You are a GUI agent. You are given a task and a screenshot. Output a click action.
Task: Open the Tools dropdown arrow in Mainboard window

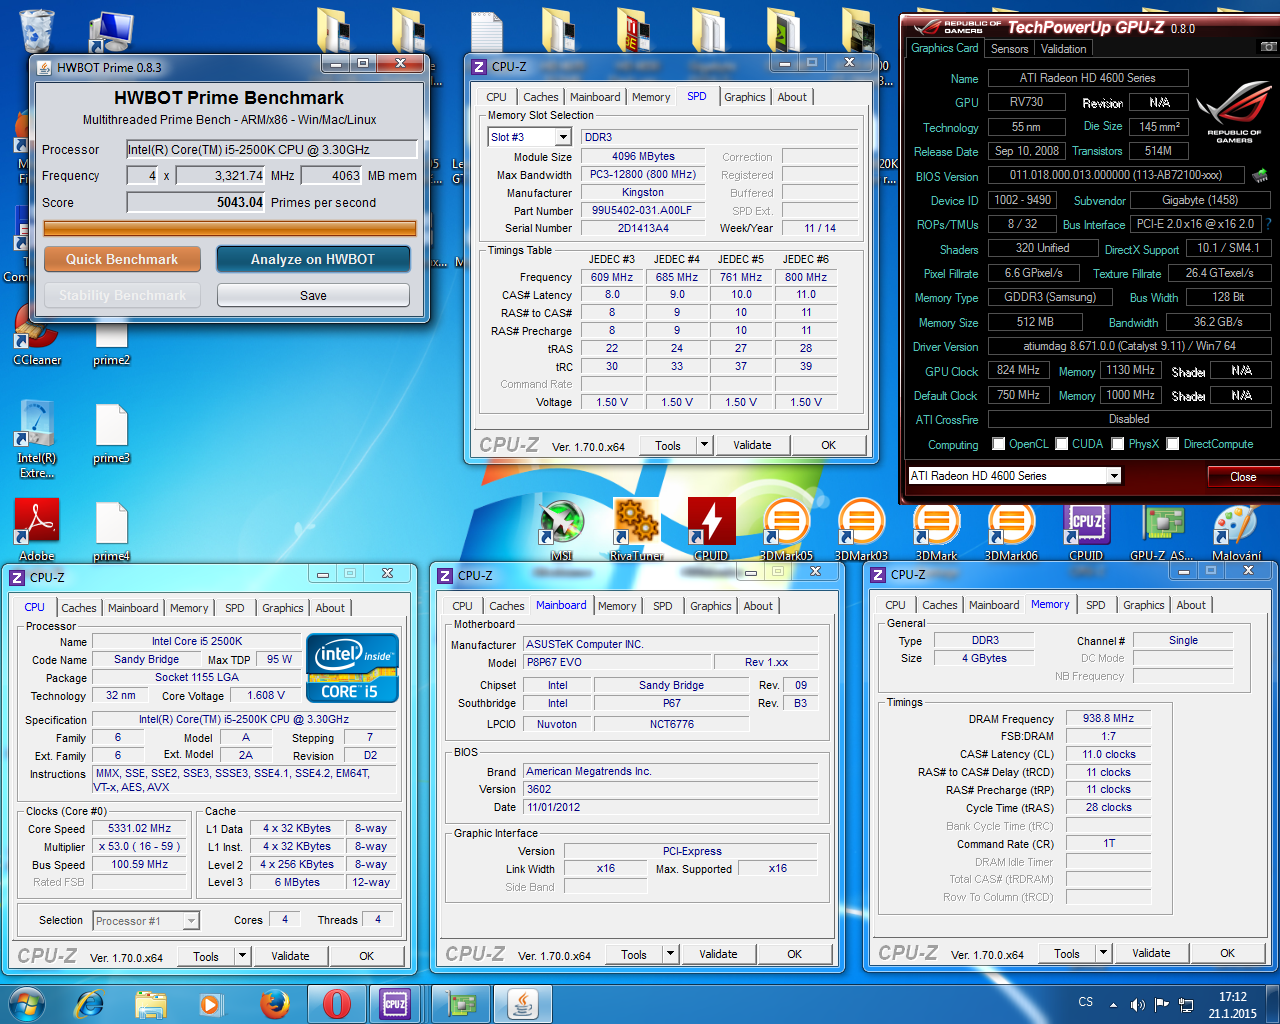pyautogui.click(x=670, y=954)
